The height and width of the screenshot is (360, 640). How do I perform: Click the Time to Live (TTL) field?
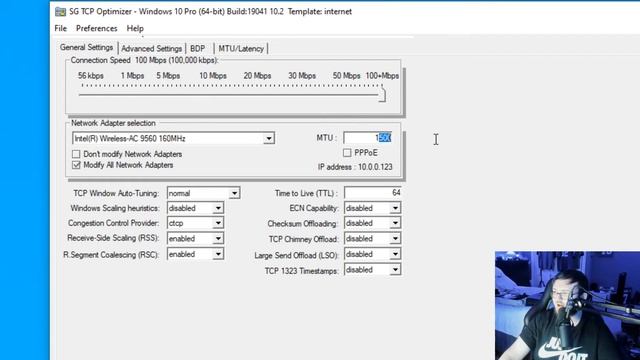(x=373, y=193)
